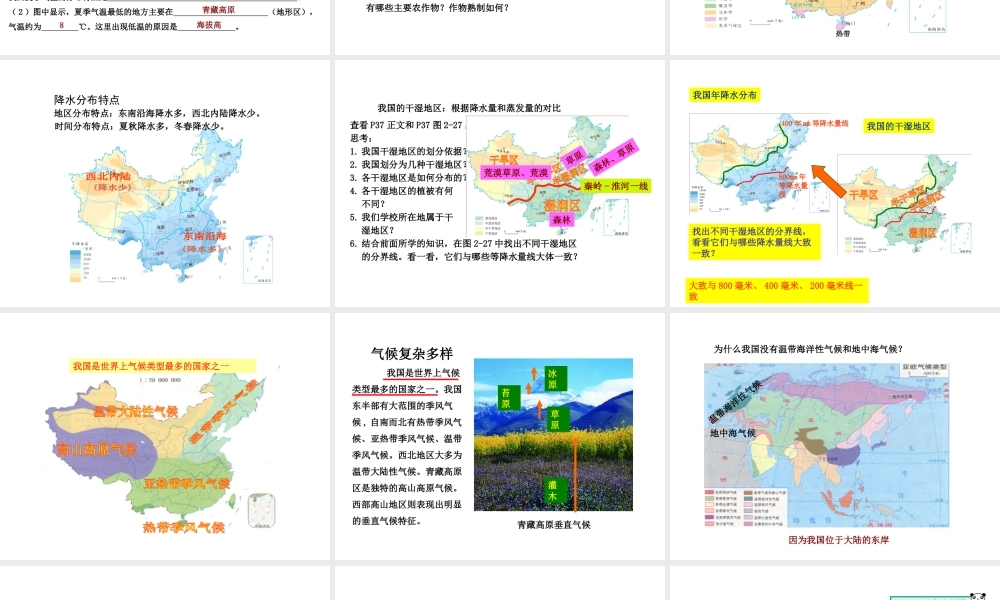The height and width of the screenshot is (600, 1000).
Task: Open the 气候复杂多样 slide thumbnail
Action: (499, 436)
